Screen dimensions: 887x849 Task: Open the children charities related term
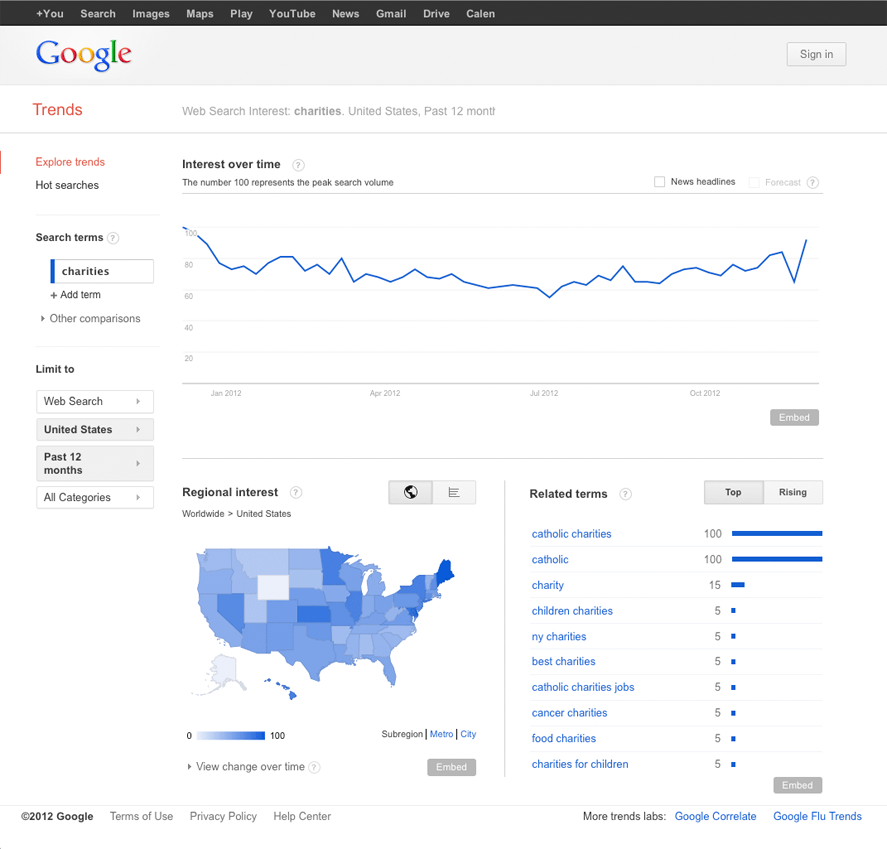[572, 611]
